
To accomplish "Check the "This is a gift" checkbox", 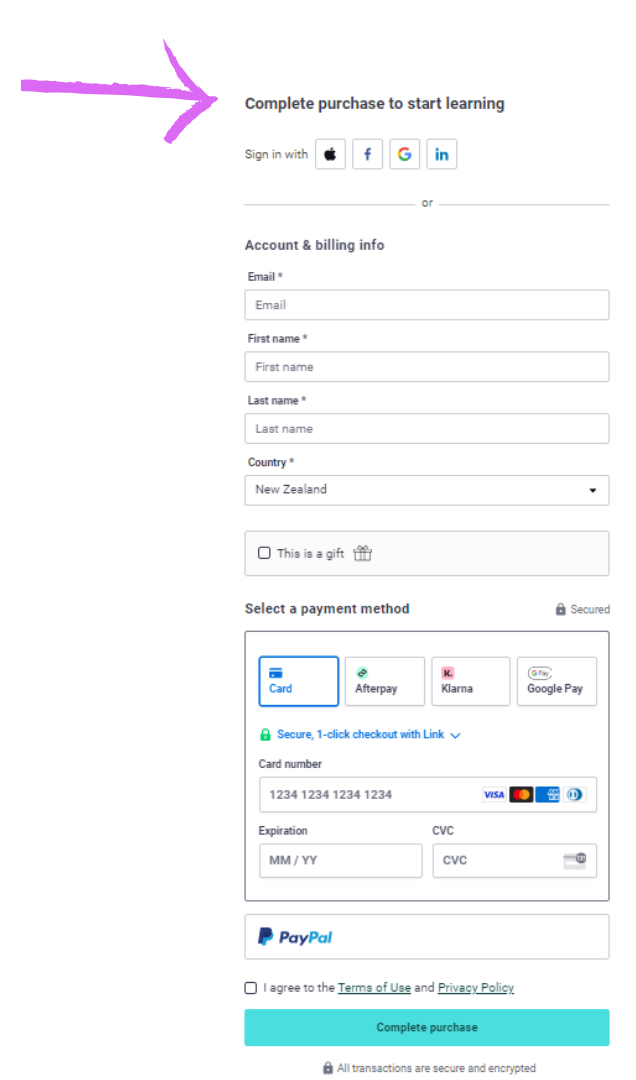I will [x=264, y=553].
